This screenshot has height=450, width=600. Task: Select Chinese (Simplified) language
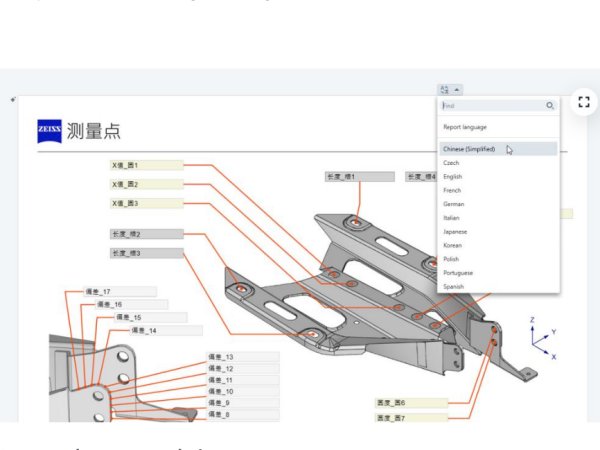[469, 149]
